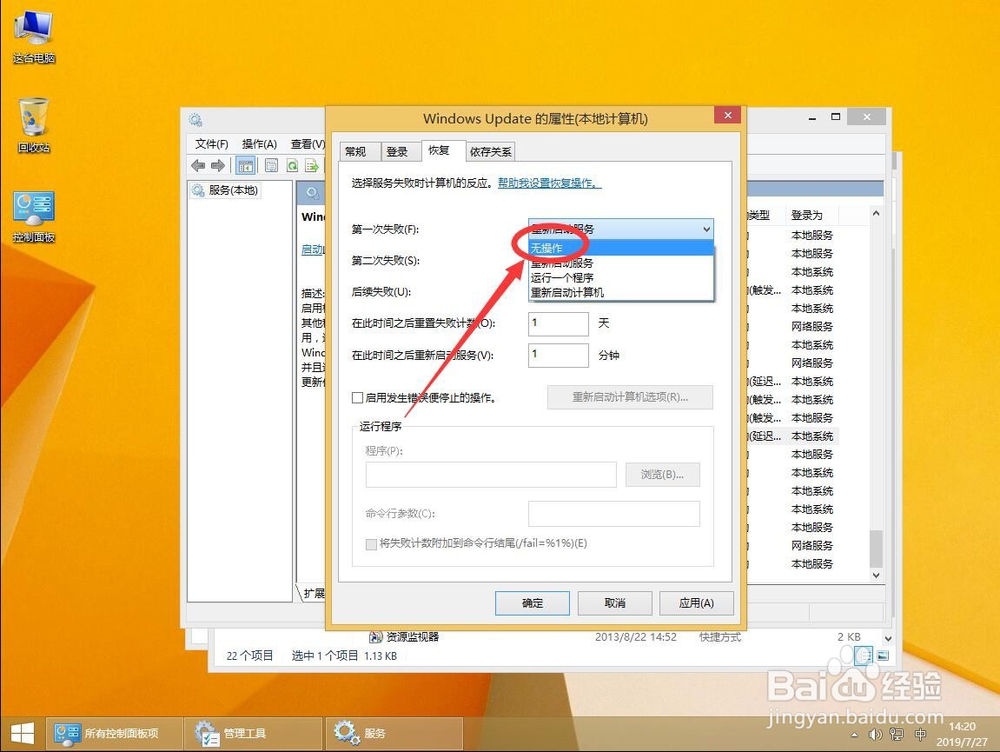
Task: Open 控制面板 desktop shortcut
Action: click(x=33, y=217)
